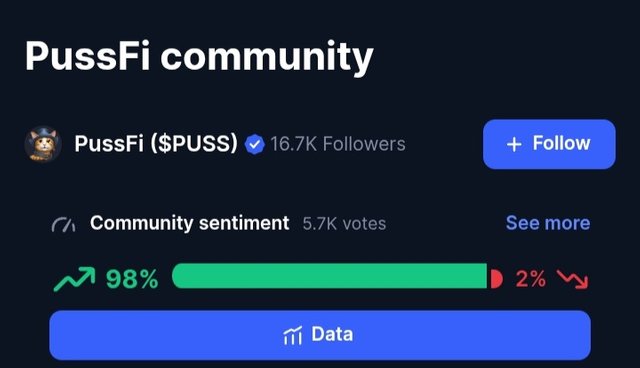Select the 2% bearish percentage
The height and width of the screenshot is (368, 640).
pyautogui.click(x=530, y=279)
